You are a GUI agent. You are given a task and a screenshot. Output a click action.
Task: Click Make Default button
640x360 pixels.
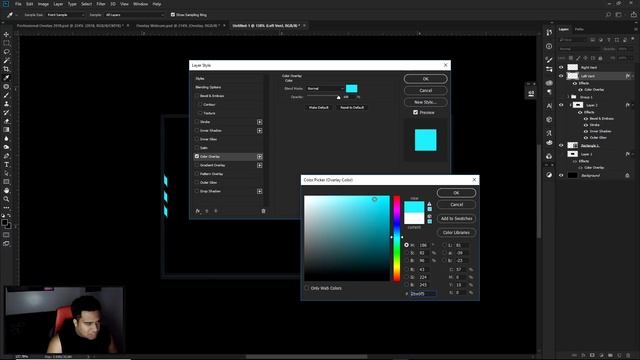coord(318,107)
